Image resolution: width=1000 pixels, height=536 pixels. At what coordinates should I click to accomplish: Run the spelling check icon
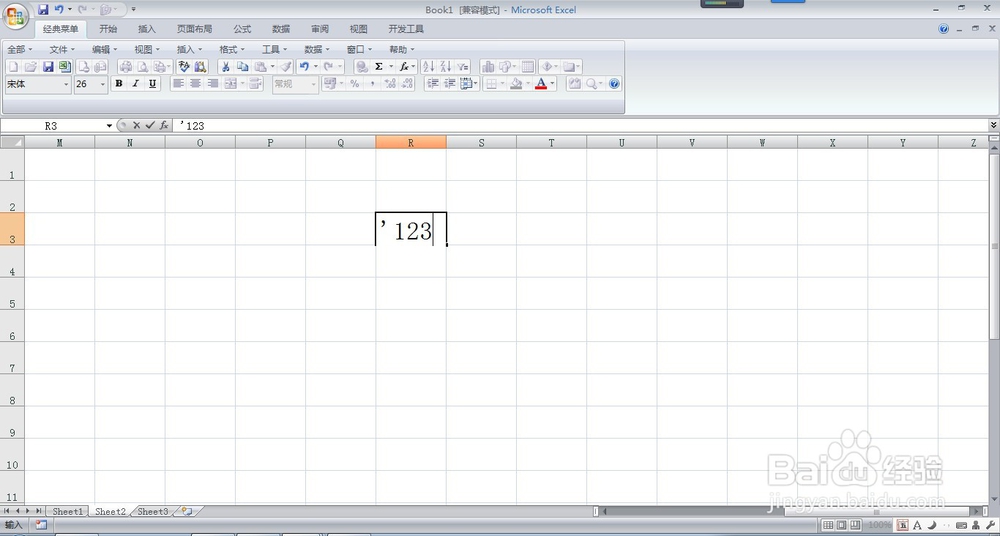tap(184, 66)
